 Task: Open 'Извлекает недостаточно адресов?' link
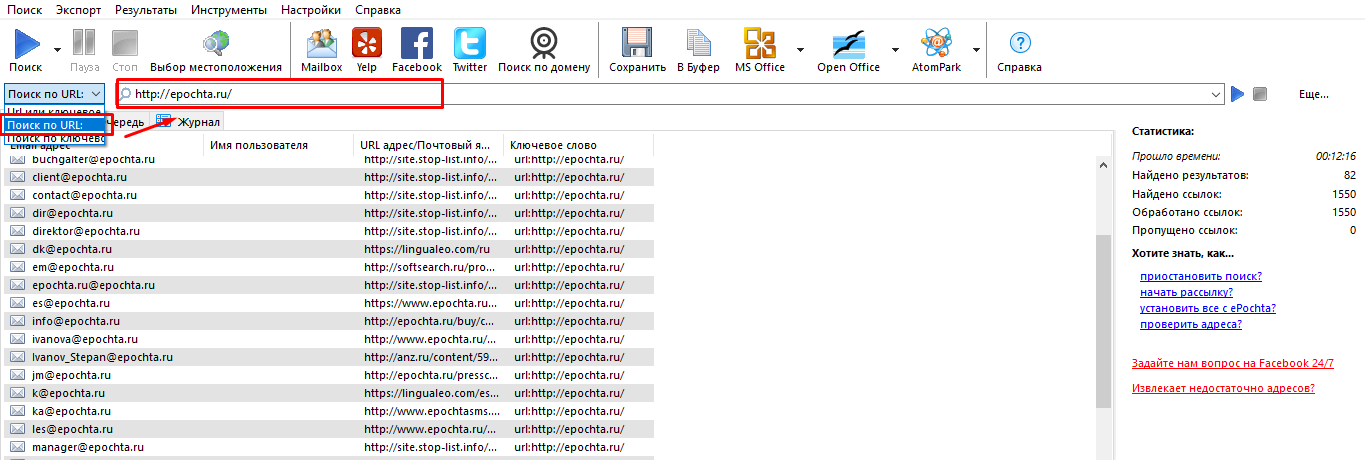tap(1223, 388)
